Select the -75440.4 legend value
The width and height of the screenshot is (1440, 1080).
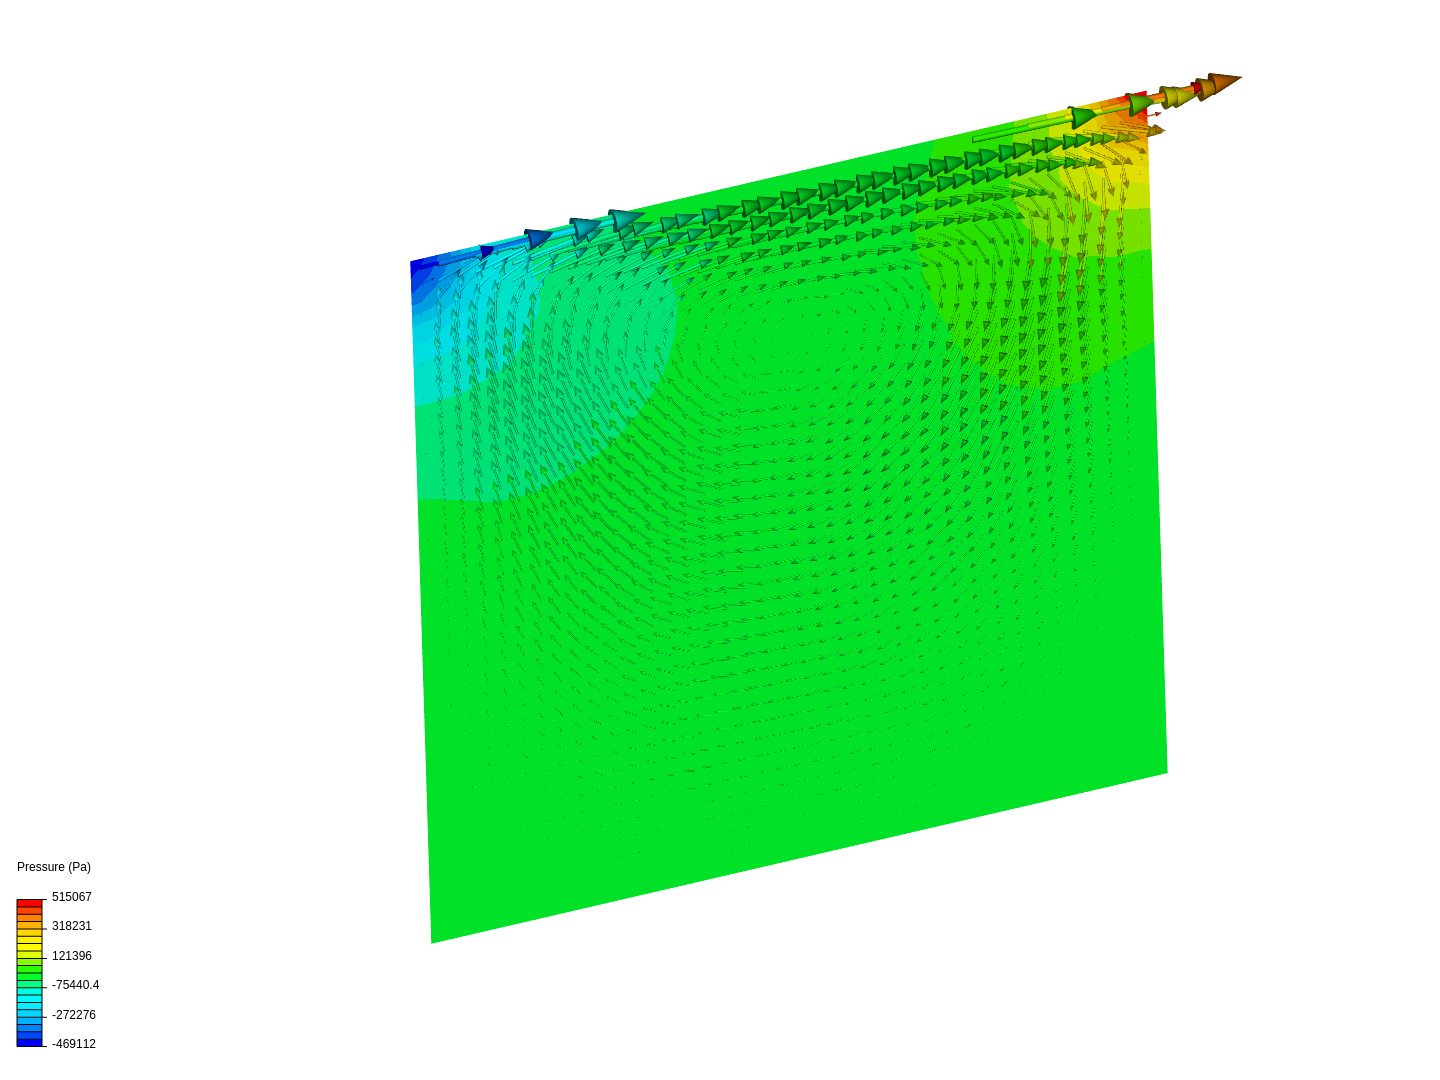pos(76,985)
